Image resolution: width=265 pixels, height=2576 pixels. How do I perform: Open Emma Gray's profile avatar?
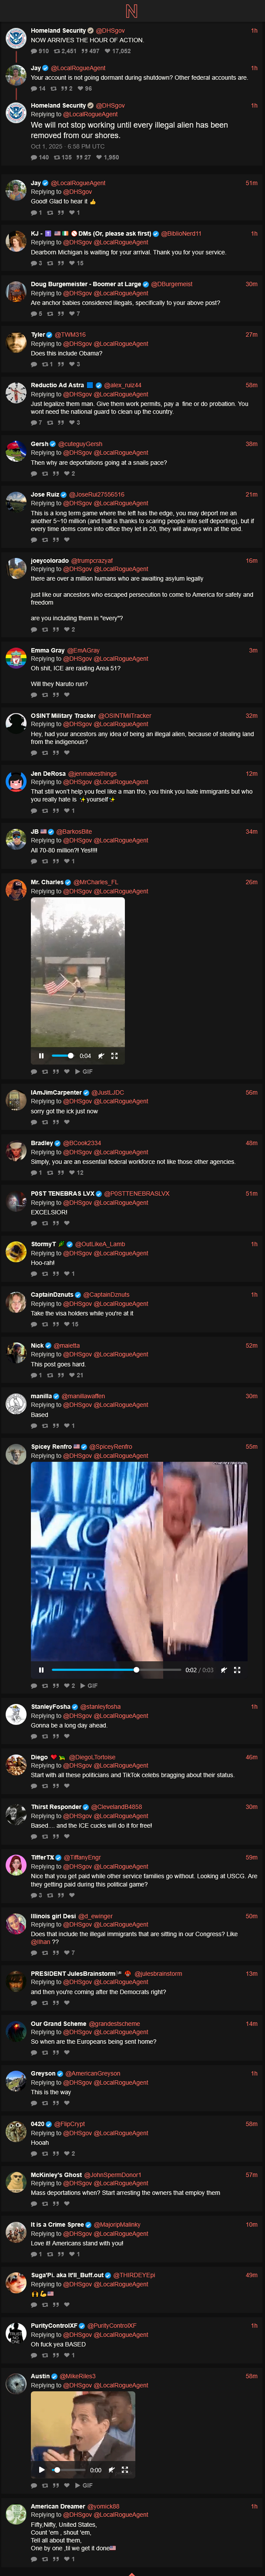[16, 657]
